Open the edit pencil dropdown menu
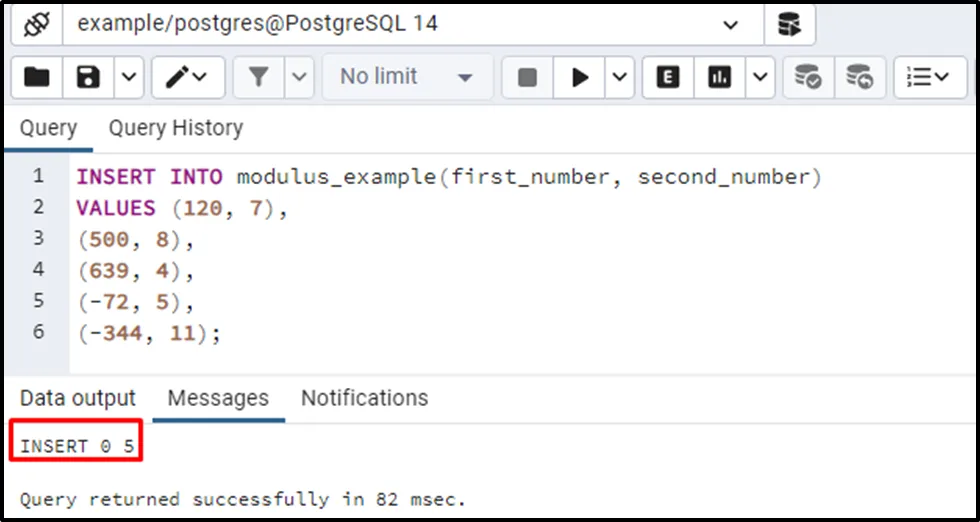This screenshot has height=522, width=980. click(187, 77)
